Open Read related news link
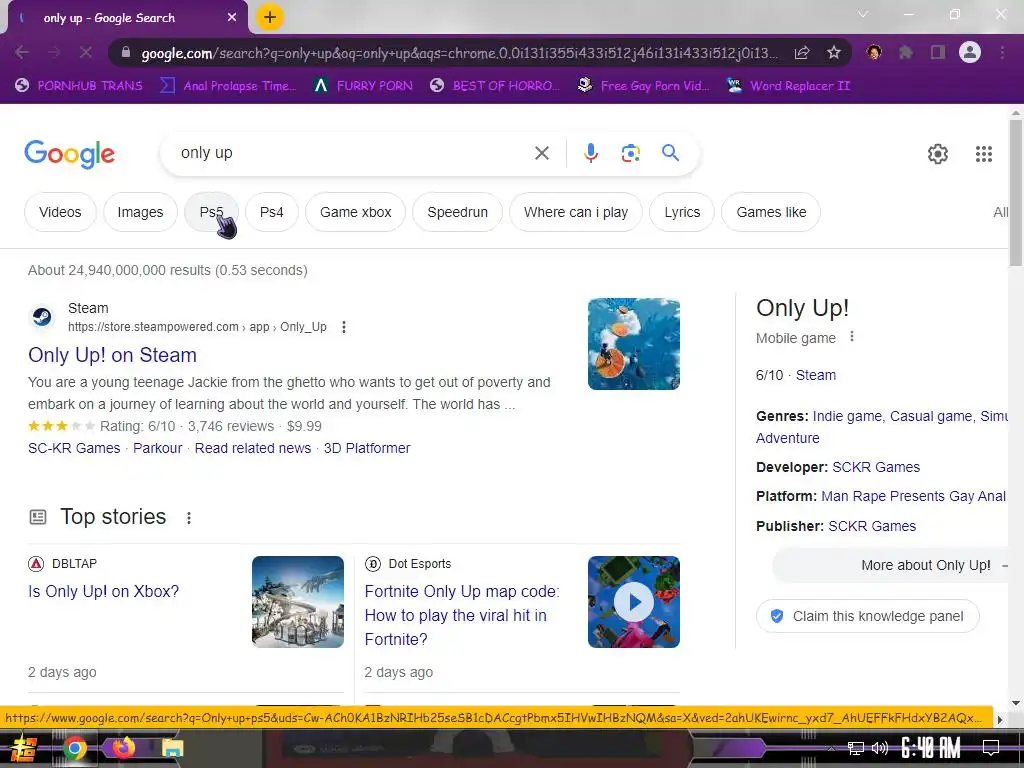The width and height of the screenshot is (1024, 768). point(253,448)
